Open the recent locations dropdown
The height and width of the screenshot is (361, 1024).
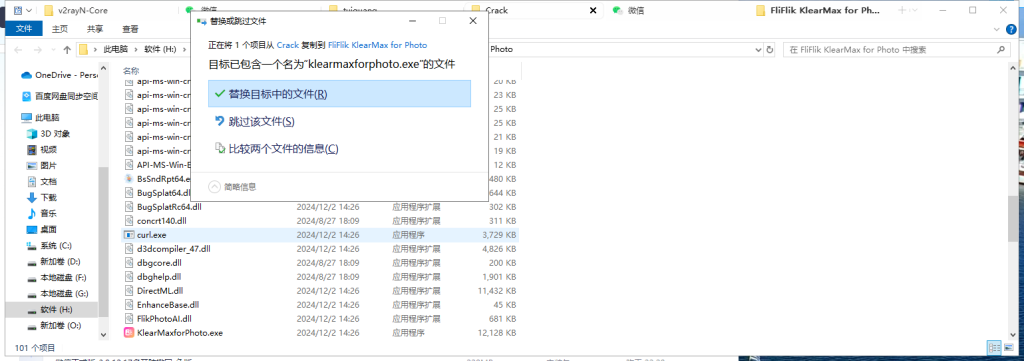53,50
